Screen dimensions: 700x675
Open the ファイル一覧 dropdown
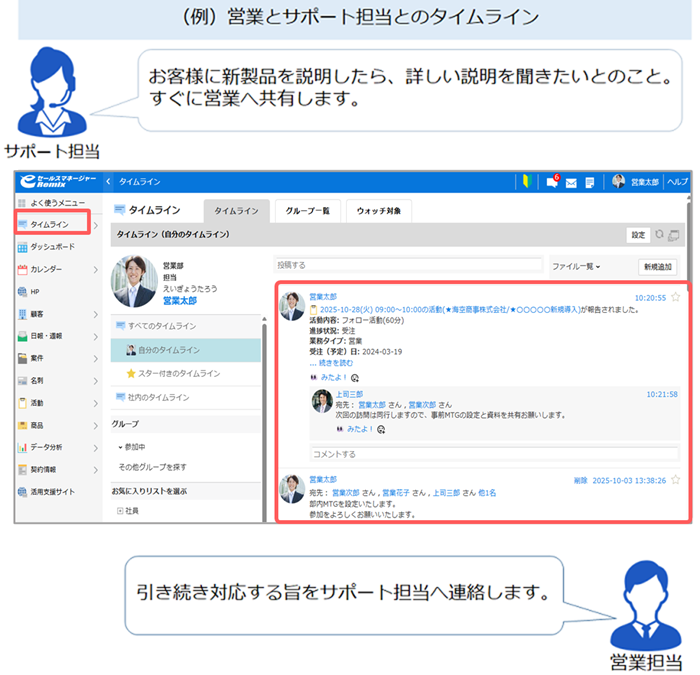(578, 267)
